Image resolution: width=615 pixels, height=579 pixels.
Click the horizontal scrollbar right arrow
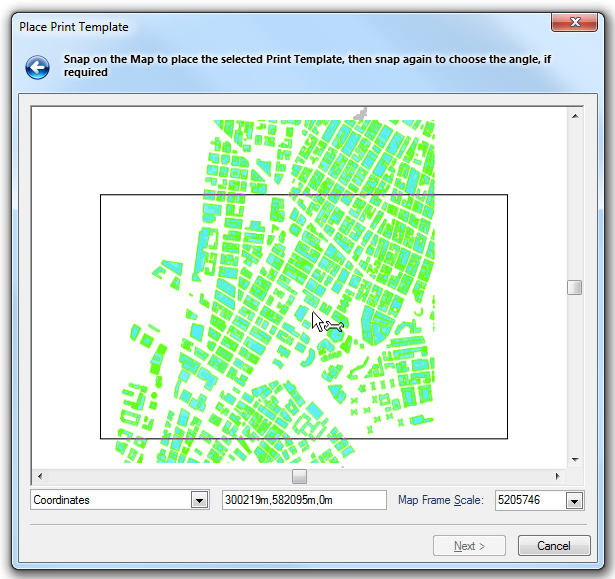point(558,477)
